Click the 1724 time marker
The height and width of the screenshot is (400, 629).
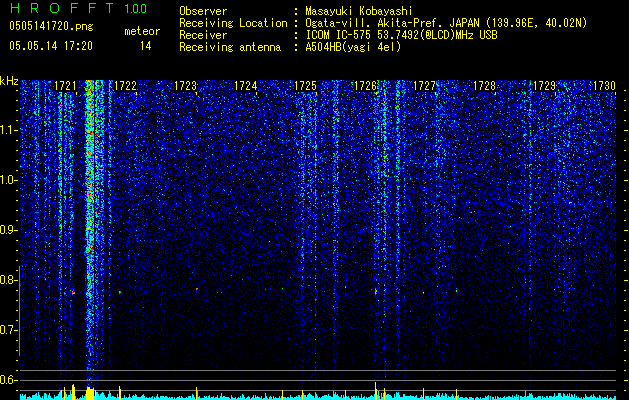click(246, 85)
